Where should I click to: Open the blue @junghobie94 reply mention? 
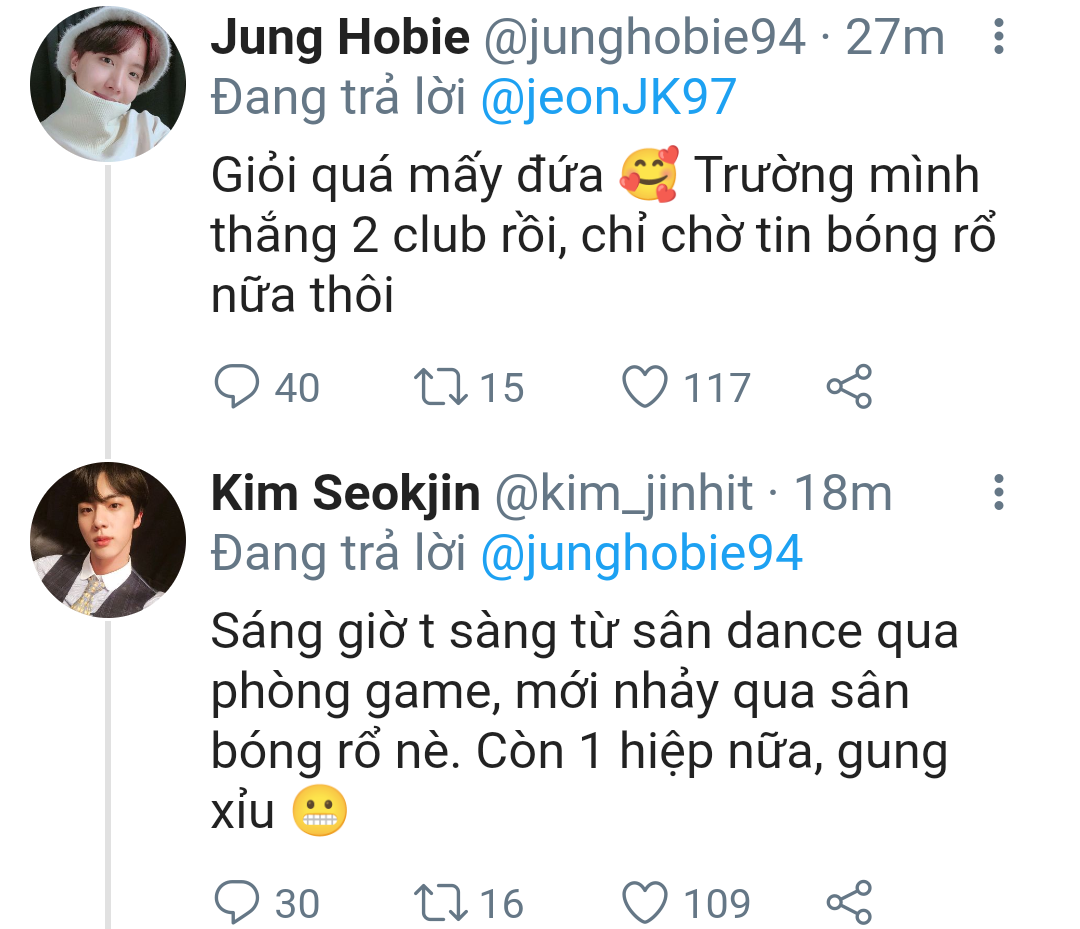641,553
